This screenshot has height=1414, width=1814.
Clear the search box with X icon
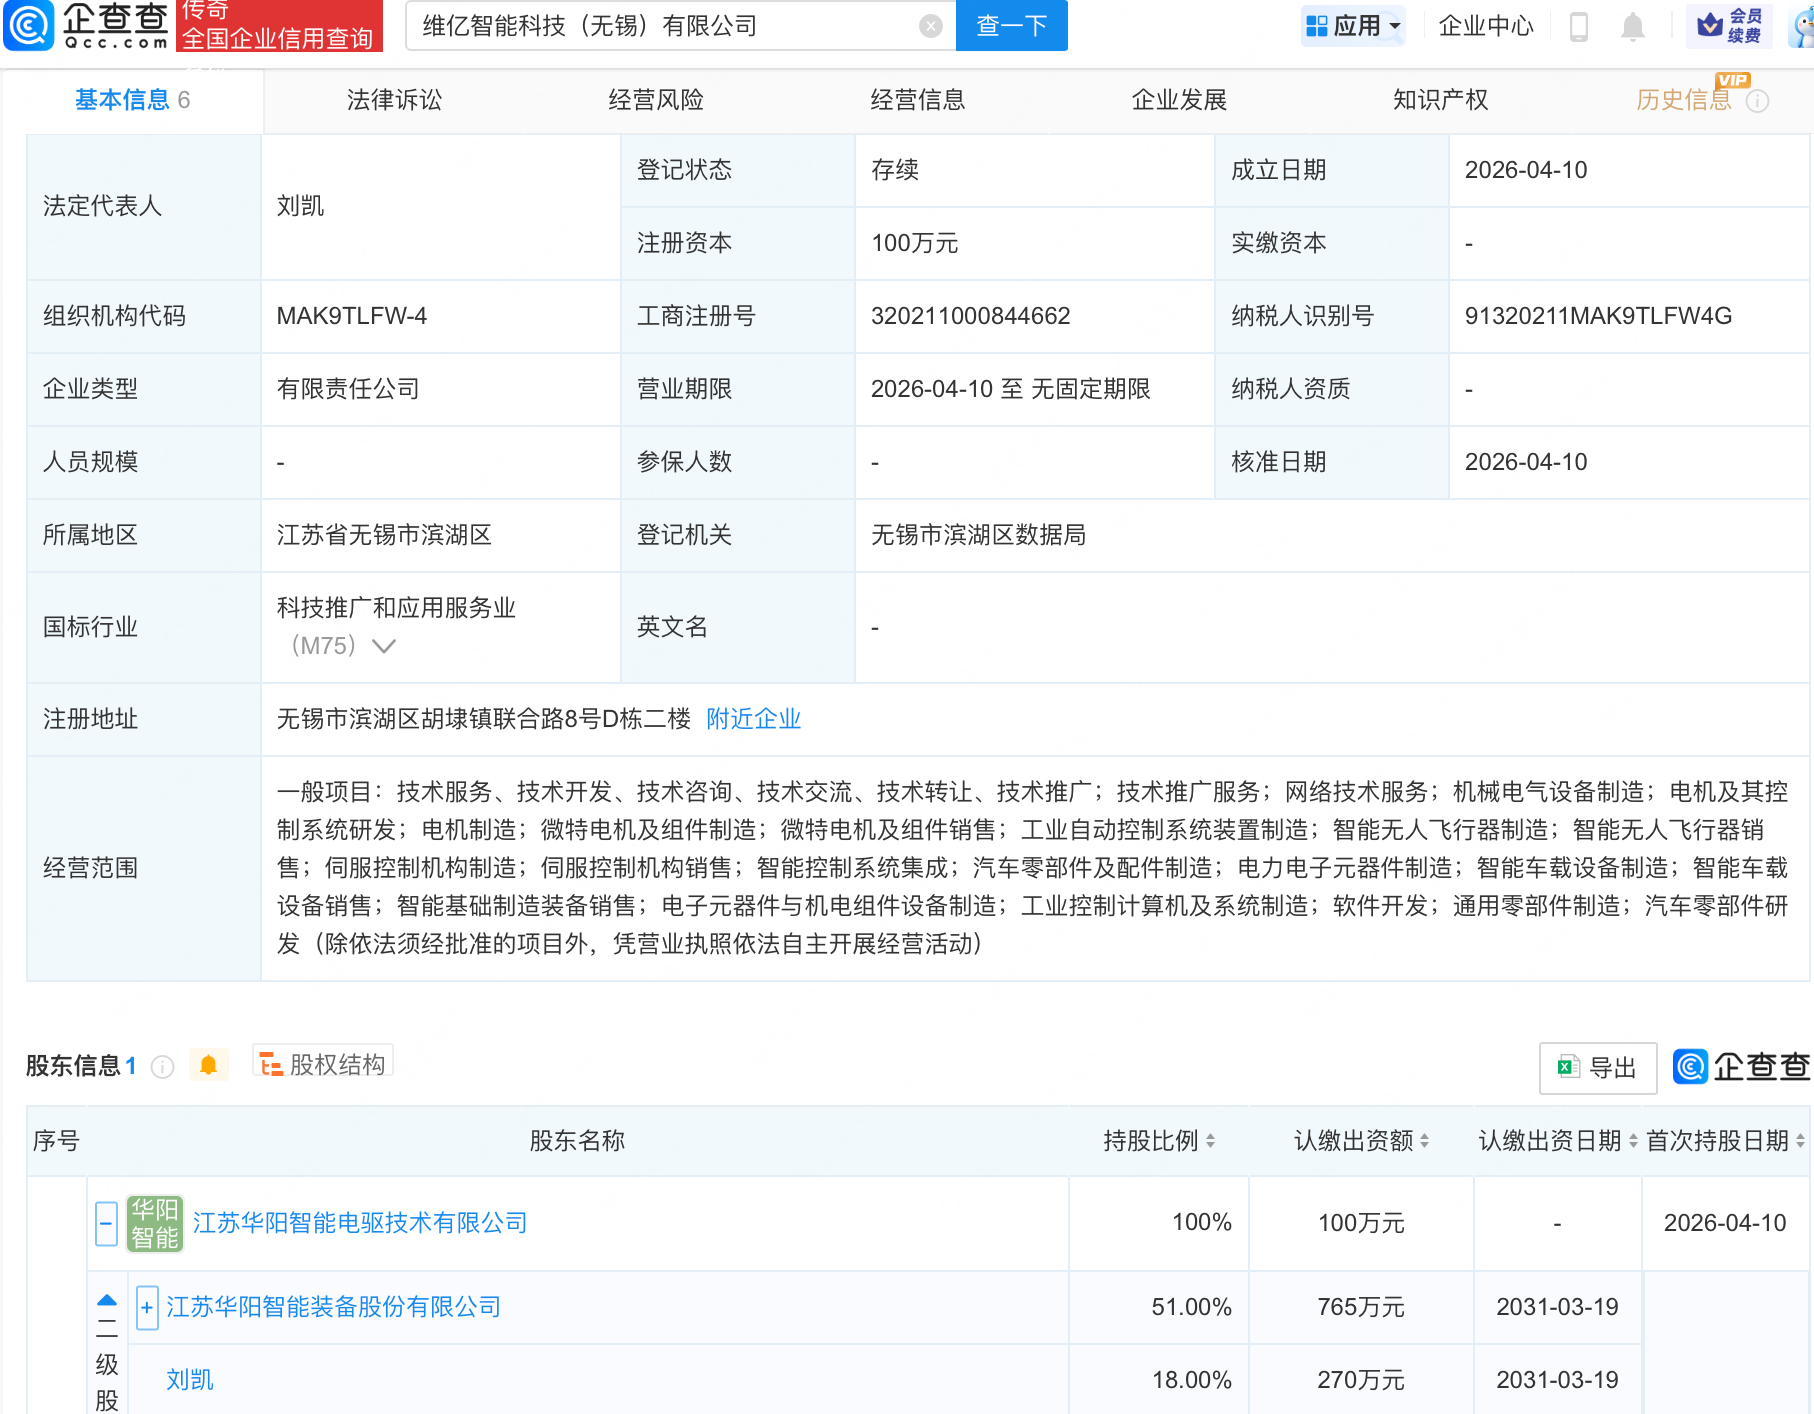930,26
